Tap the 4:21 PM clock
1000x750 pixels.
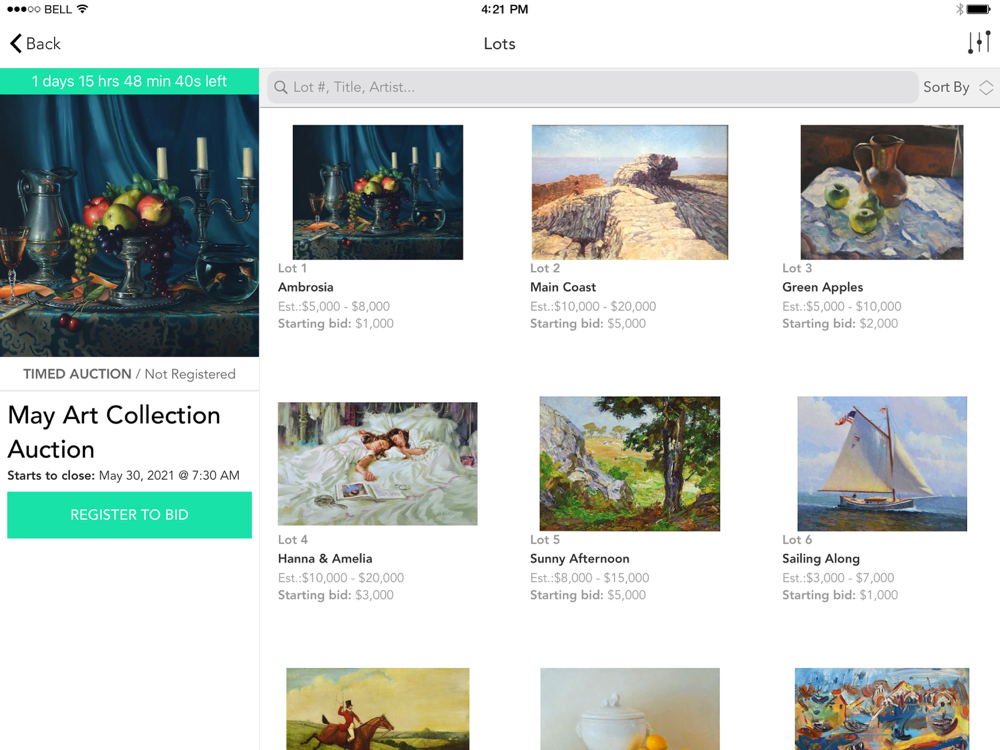pos(504,9)
